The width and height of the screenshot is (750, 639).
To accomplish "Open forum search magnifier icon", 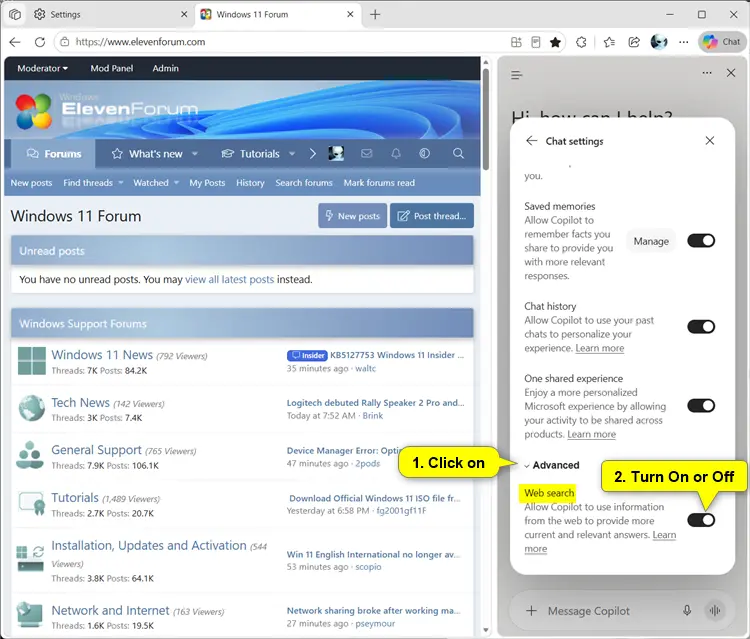I will (458, 154).
